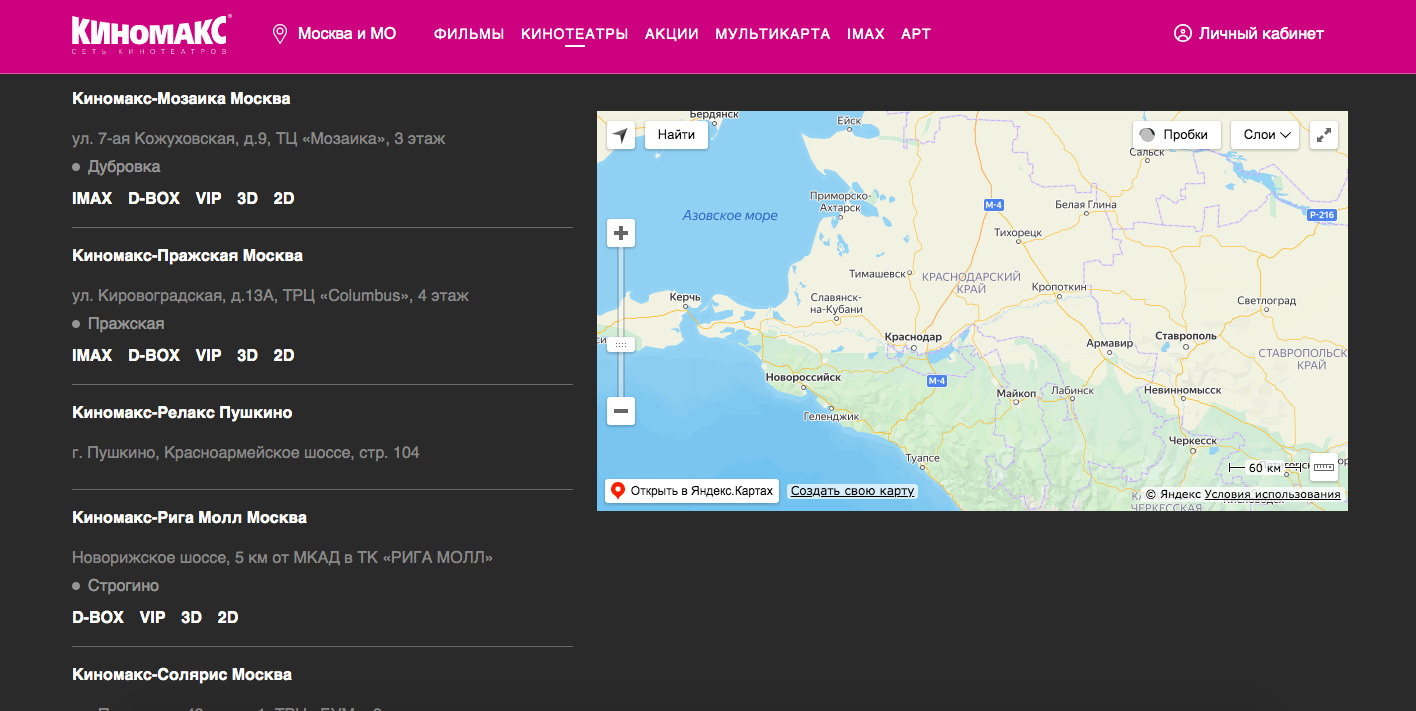
Task: Click 3D tag under Киномакс-Пражская
Action: pos(247,356)
